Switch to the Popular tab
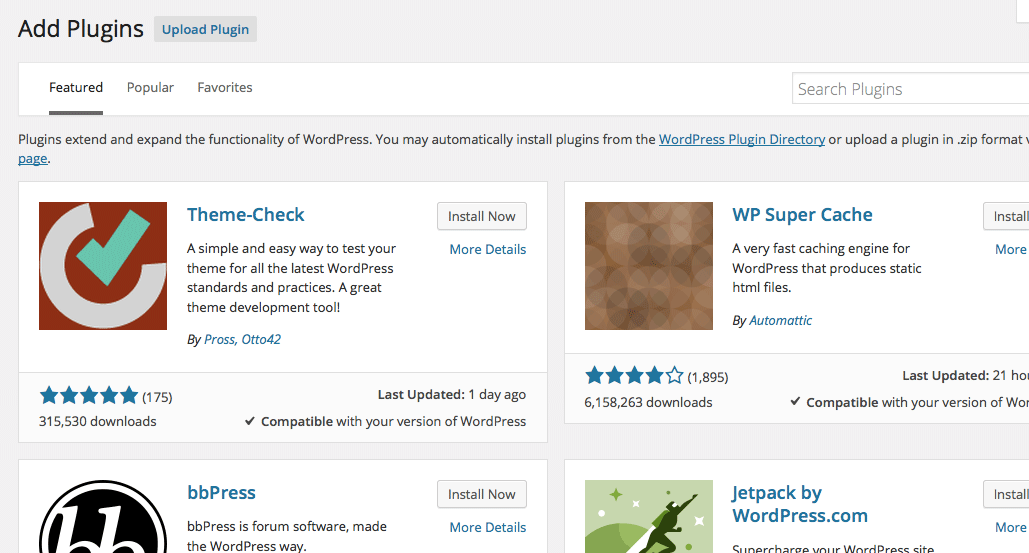 (150, 88)
